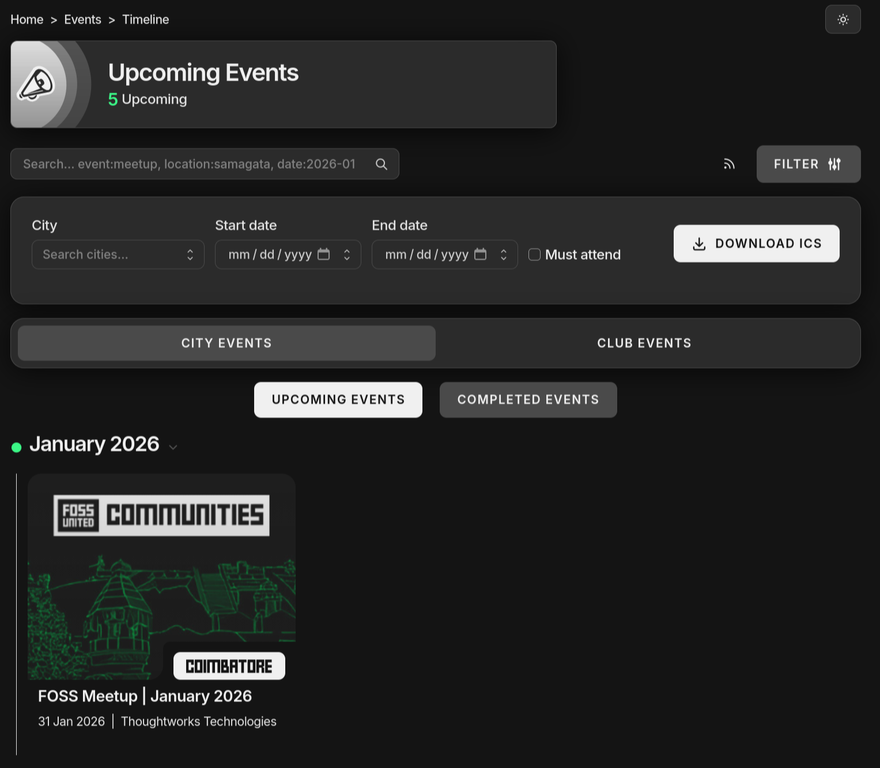Open the End date calendar picker icon
880x768 pixels.
[x=482, y=254]
